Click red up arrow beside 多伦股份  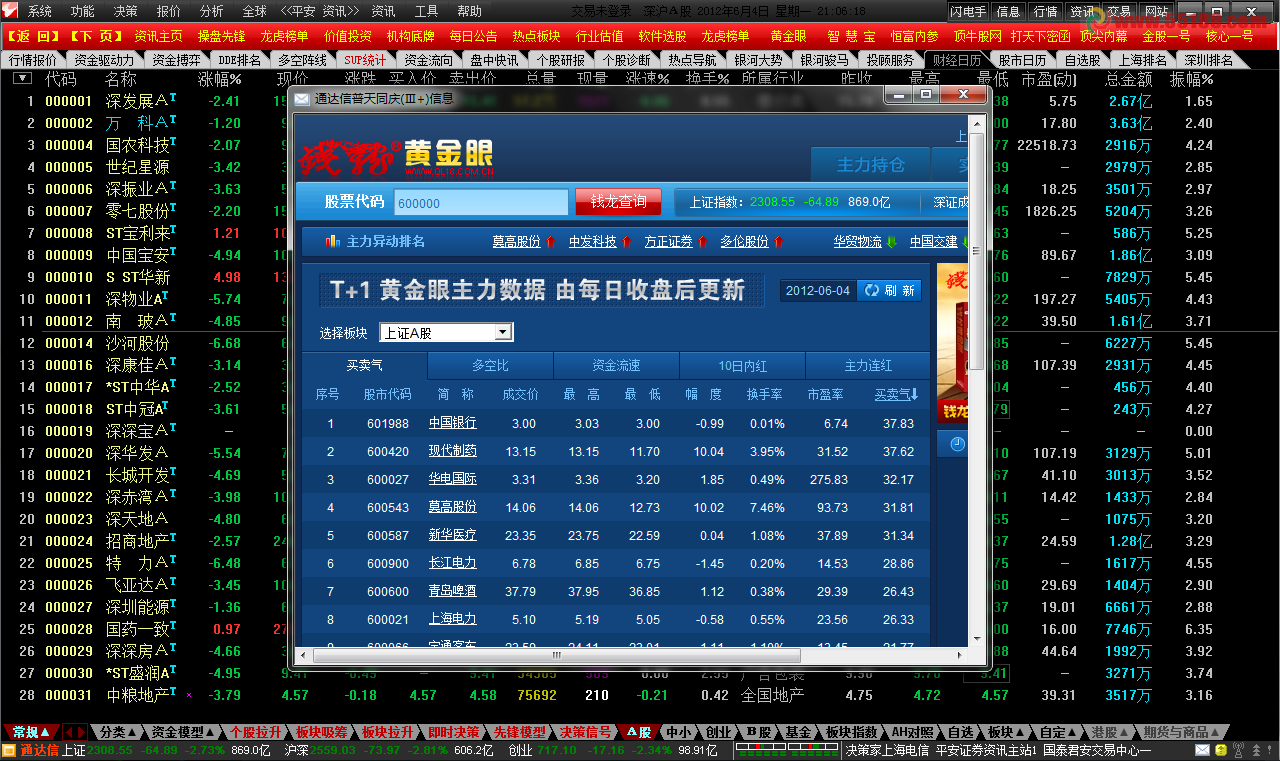(x=778, y=242)
